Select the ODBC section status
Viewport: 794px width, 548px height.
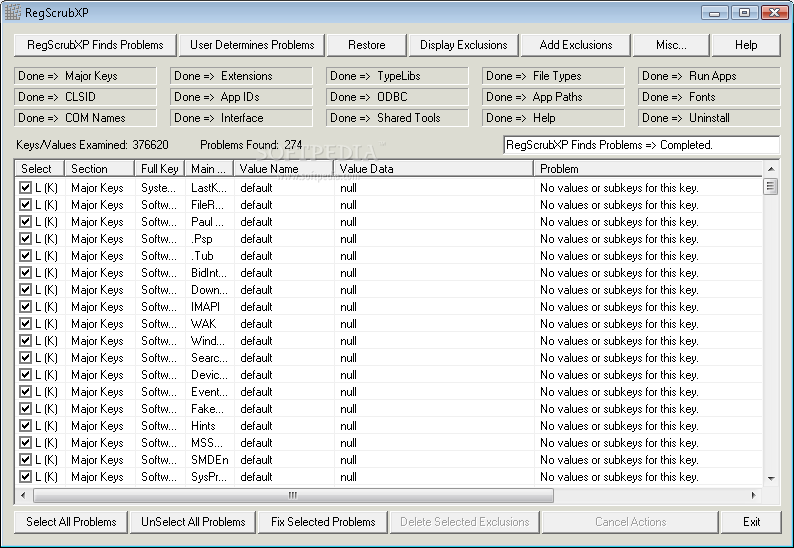[398, 97]
